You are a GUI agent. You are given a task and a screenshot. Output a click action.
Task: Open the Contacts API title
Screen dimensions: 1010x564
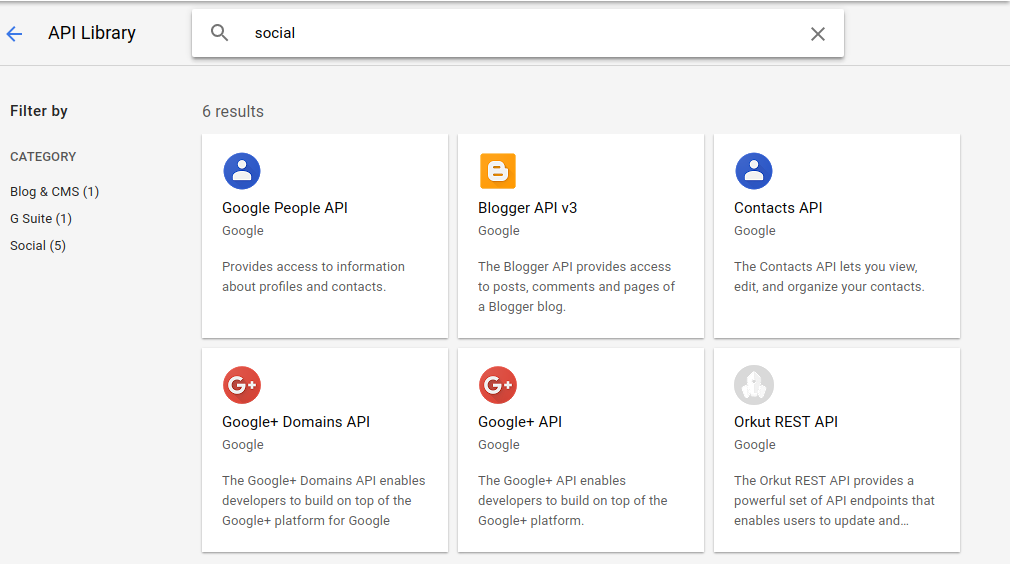click(x=778, y=208)
